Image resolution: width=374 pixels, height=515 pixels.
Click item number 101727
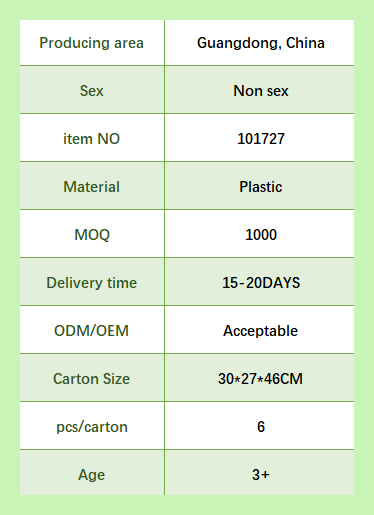click(261, 139)
